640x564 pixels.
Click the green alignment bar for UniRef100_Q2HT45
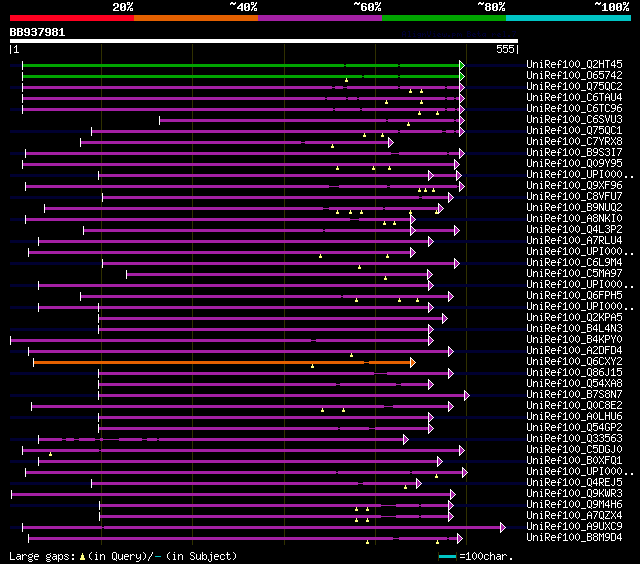(241, 65)
